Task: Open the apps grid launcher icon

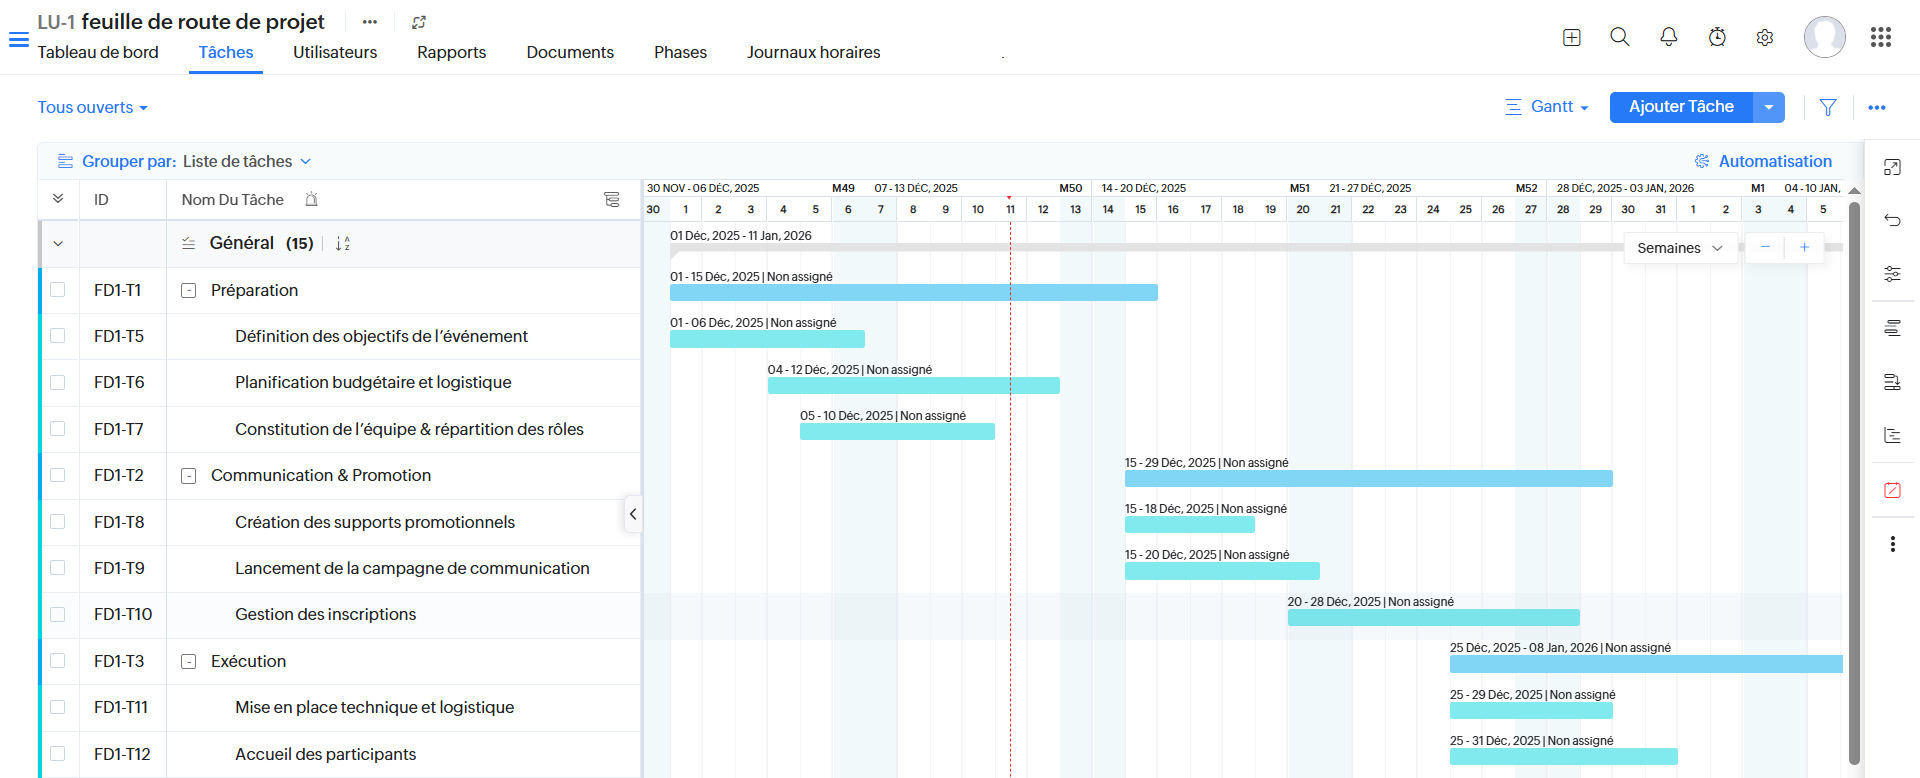Action: [x=1881, y=37]
